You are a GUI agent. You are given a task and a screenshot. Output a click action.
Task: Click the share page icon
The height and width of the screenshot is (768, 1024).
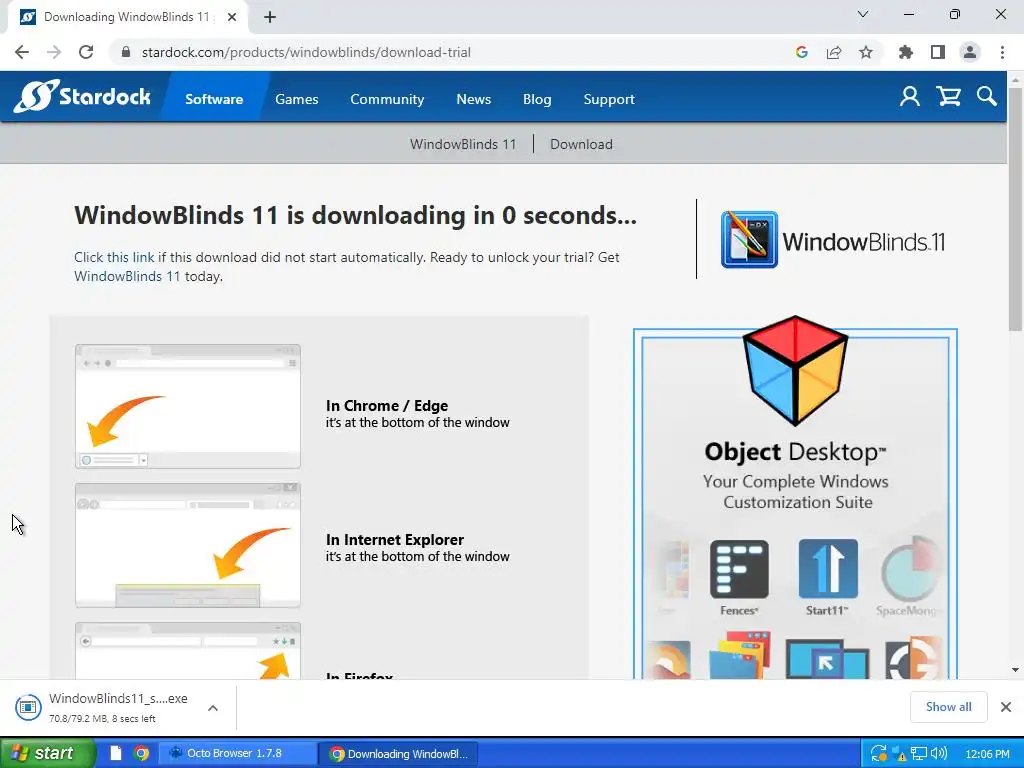[x=834, y=52]
